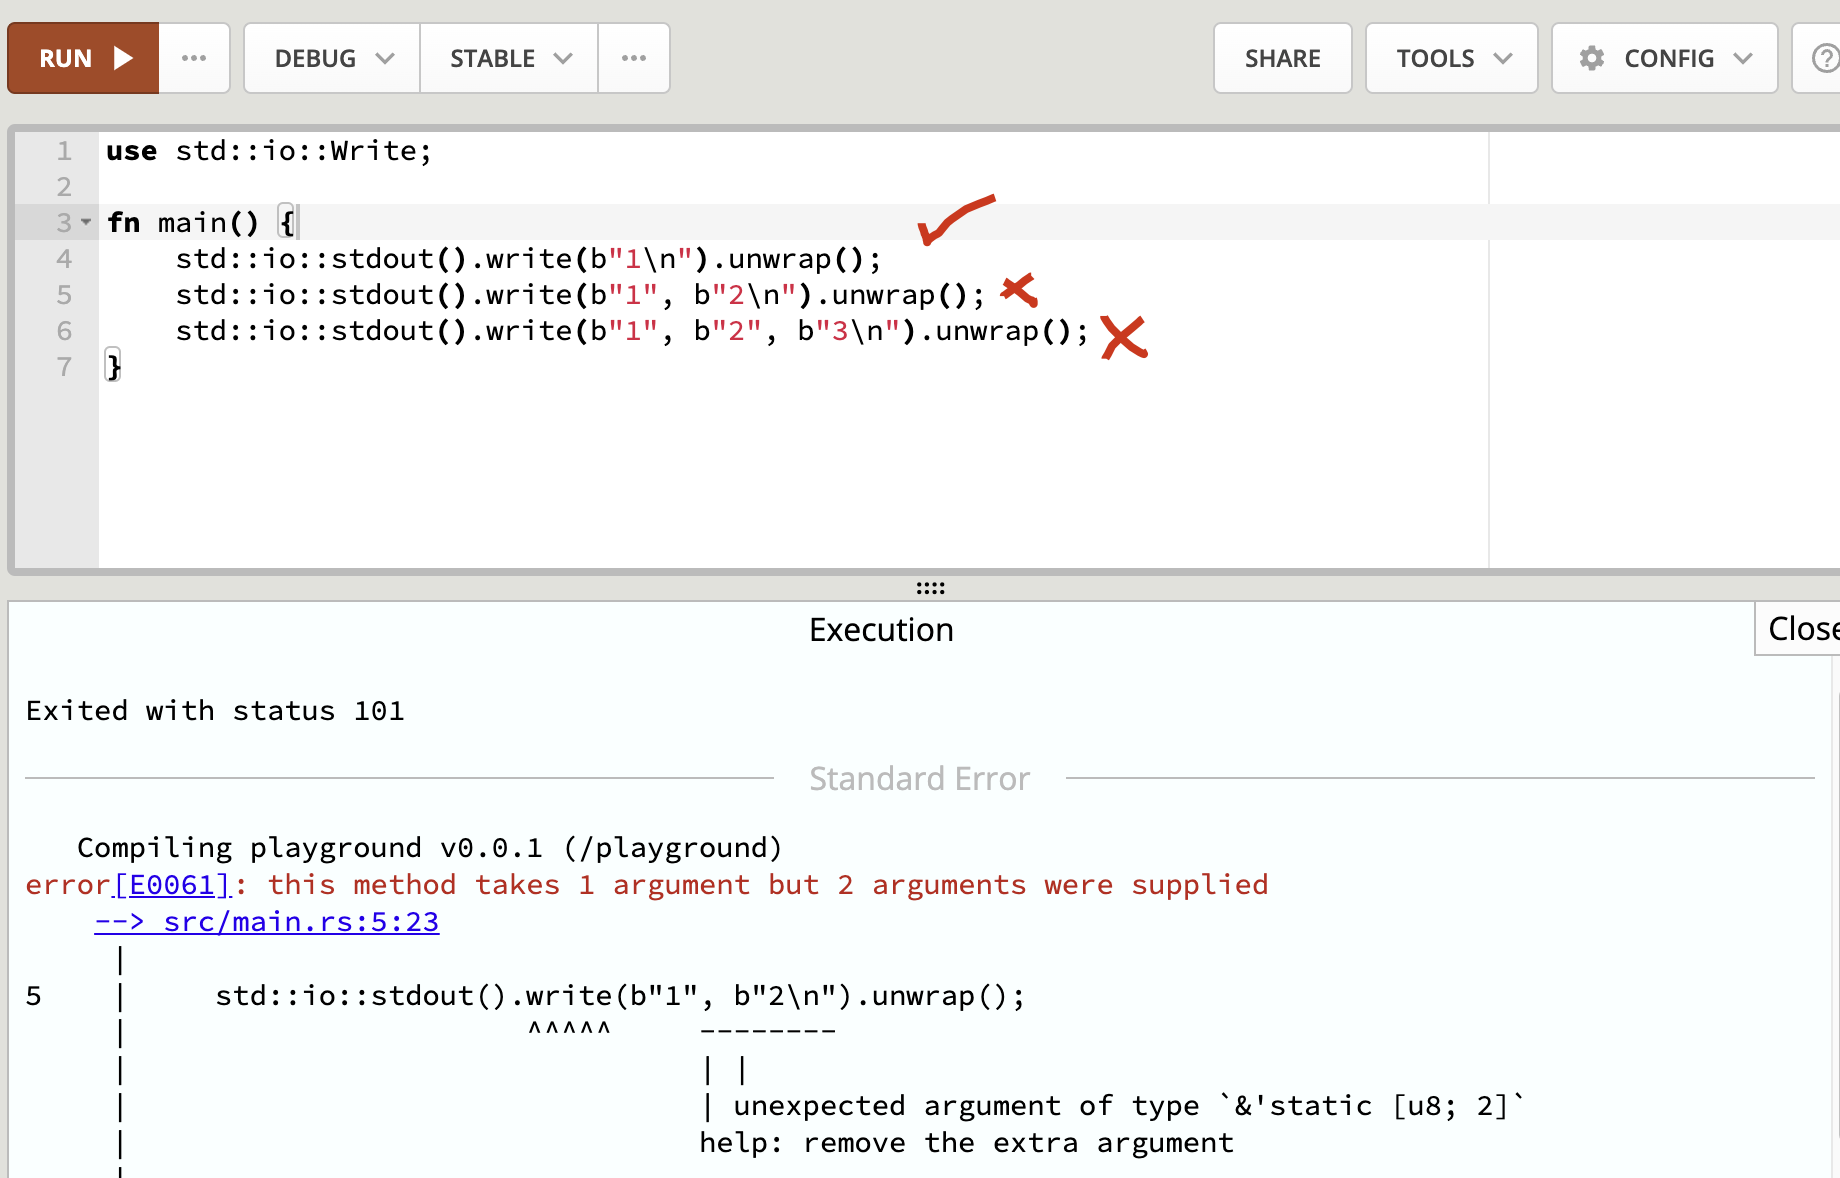Click line number 5 in gutter
This screenshot has width=1840, height=1178.
tap(64, 295)
